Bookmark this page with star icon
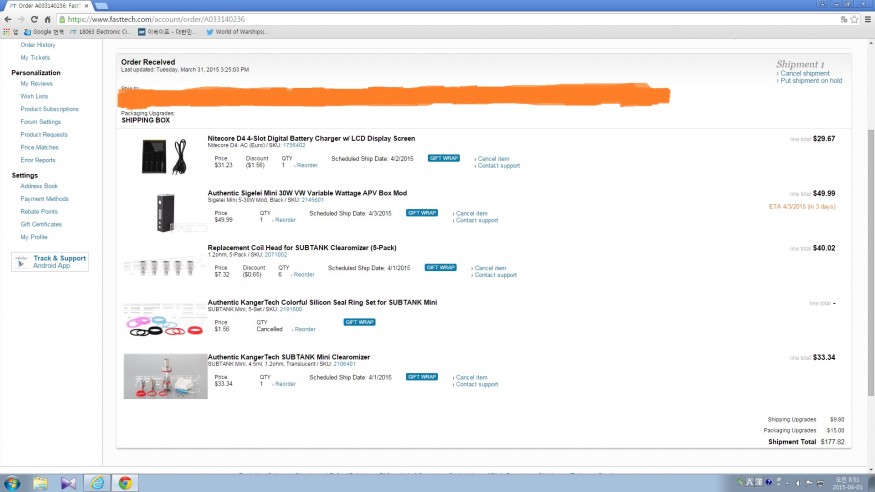 (x=854, y=19)
